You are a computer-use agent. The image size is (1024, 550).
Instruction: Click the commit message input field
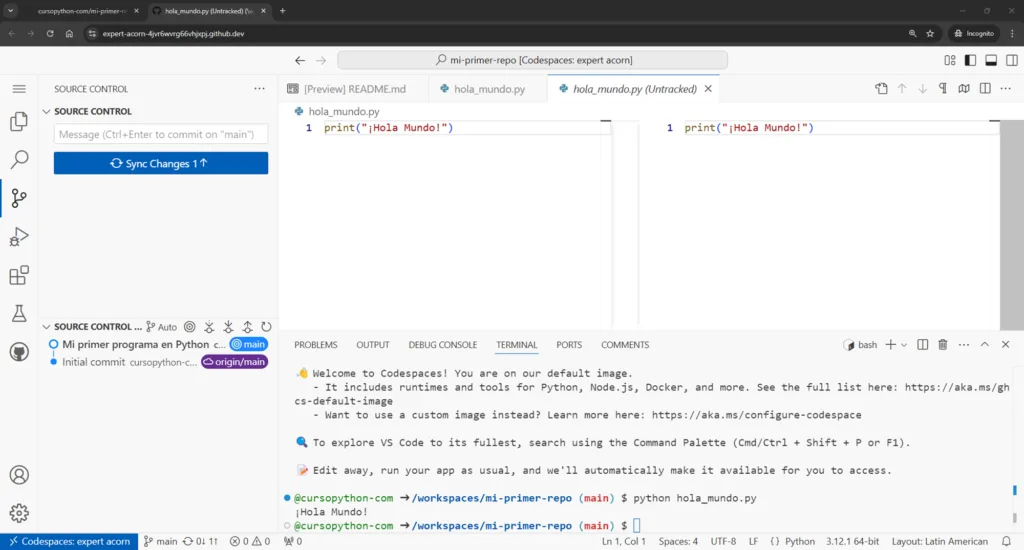click(161, 134)
